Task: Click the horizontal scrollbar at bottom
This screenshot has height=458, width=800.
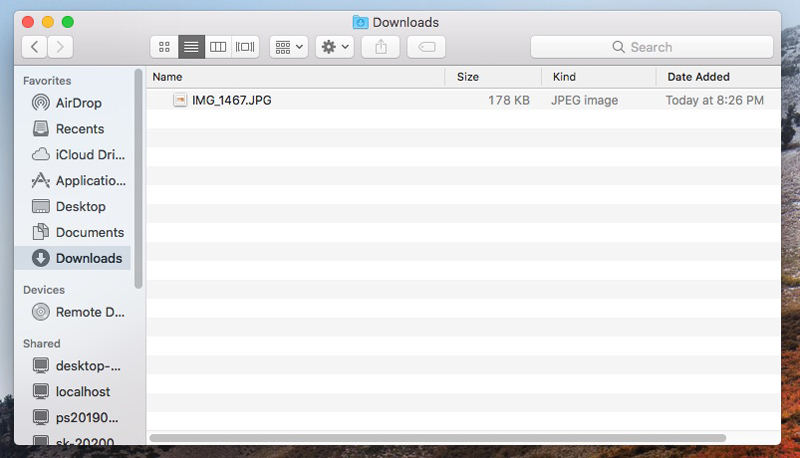Action: 438,438
